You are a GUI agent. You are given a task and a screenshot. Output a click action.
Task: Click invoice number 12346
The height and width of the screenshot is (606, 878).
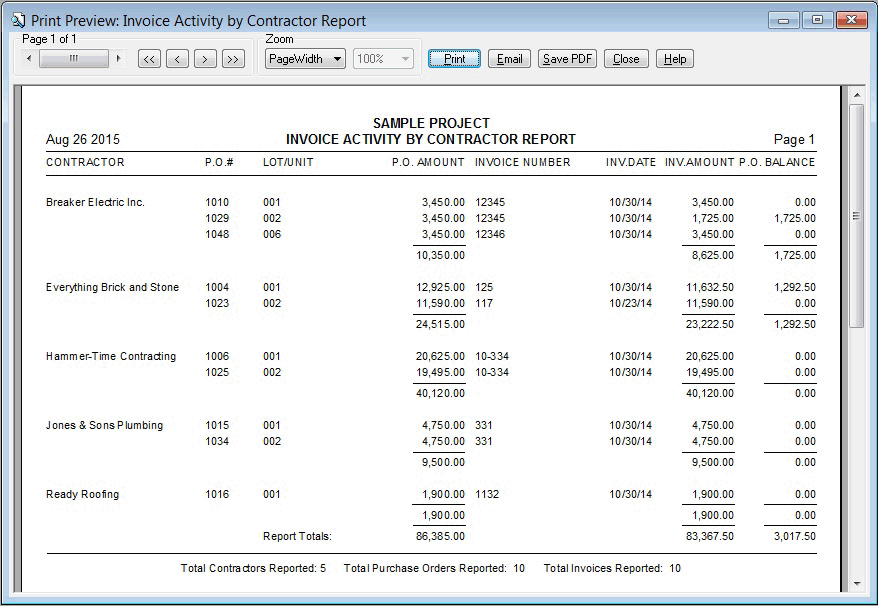pos(490,234)
